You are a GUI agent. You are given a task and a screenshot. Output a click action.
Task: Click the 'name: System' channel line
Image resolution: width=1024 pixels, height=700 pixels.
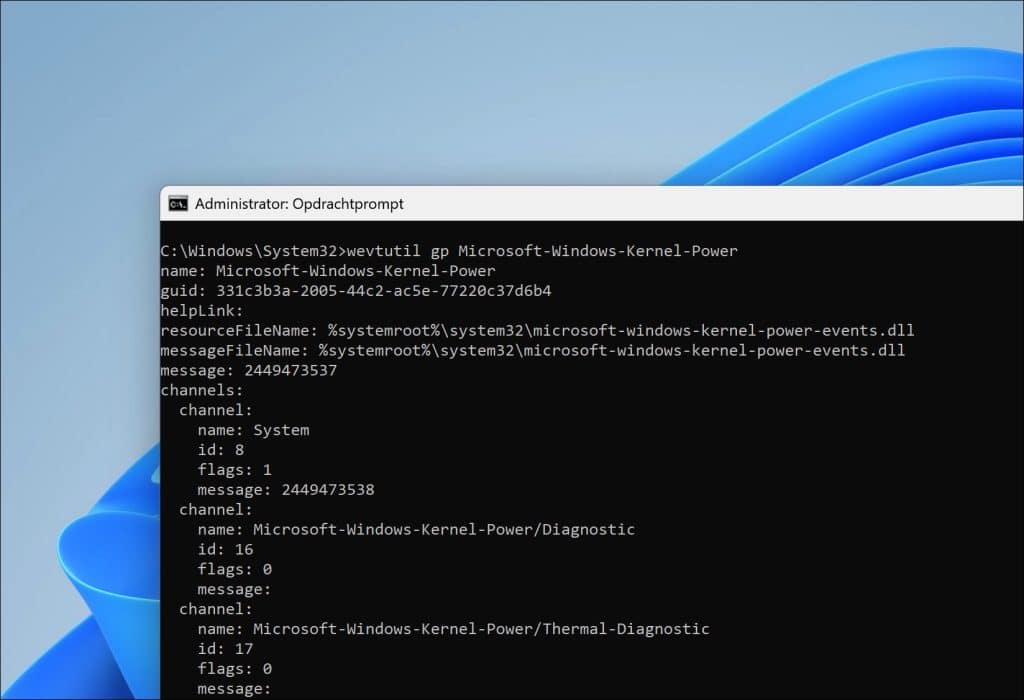(x=253, y=430)
